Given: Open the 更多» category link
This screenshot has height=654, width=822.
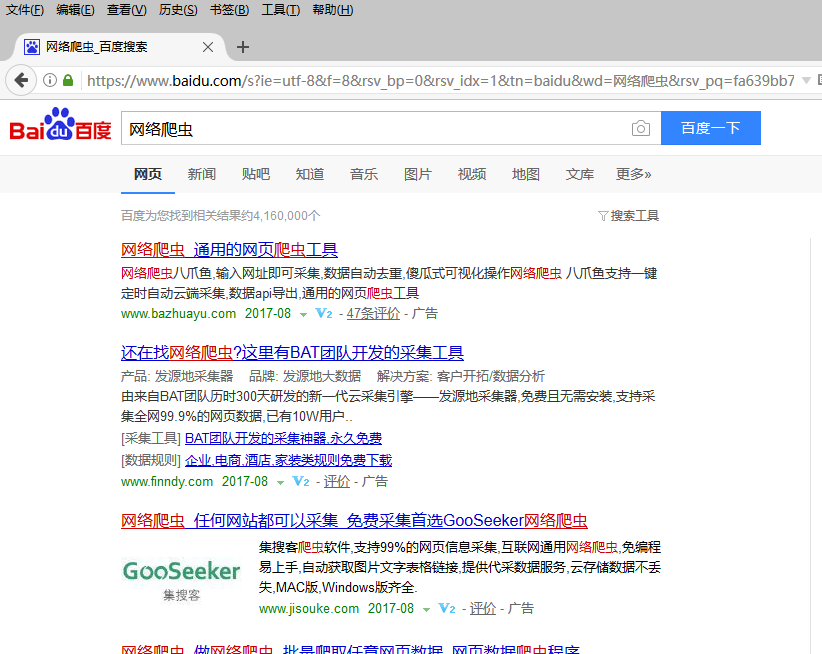Looking at the screenshot, I should 633,174.
